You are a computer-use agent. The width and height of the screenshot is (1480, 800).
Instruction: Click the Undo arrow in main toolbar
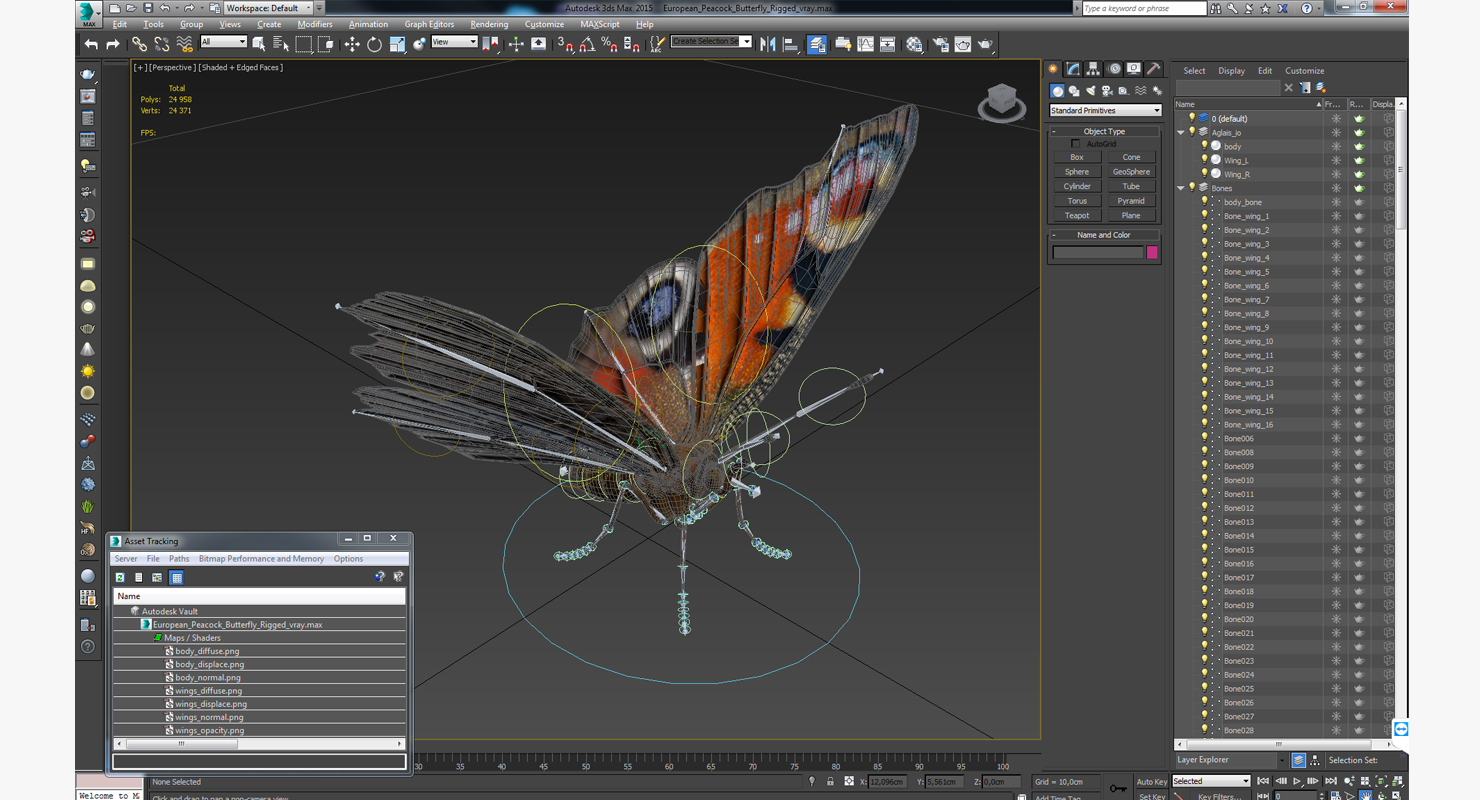91,44
